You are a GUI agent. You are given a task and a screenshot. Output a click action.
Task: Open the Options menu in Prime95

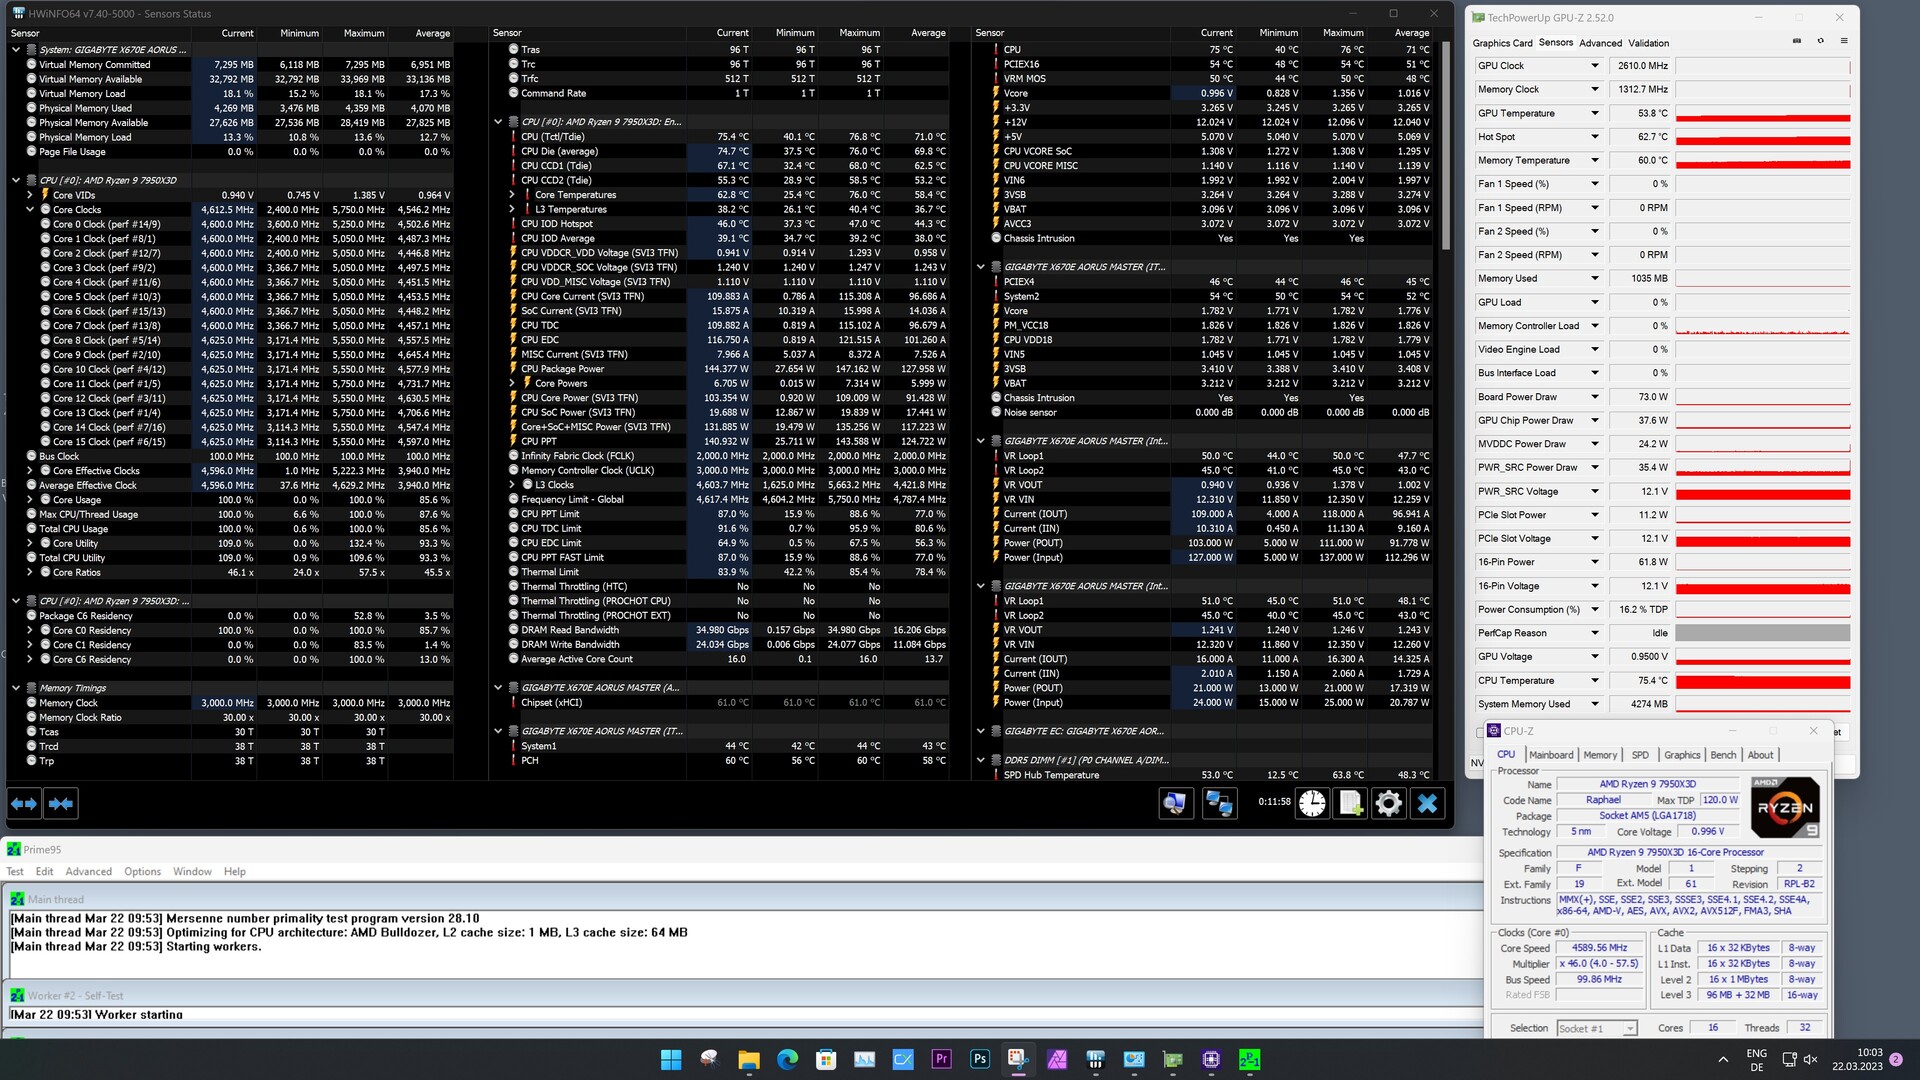(x=142, y=872)
